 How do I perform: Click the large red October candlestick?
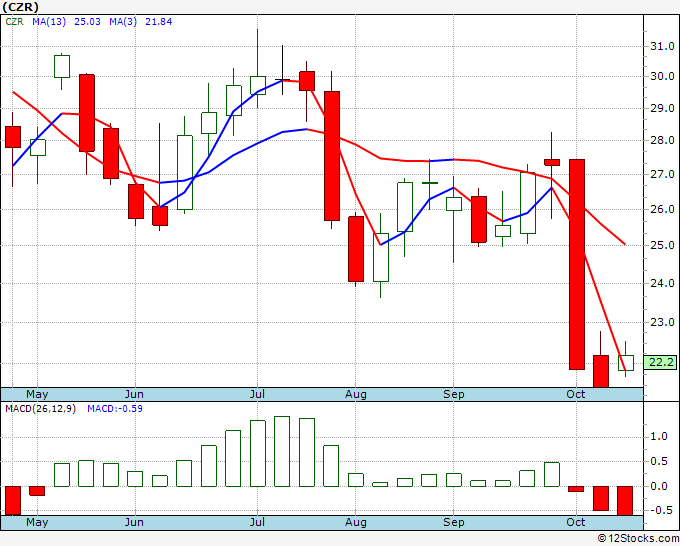click(x=577, y=265)
